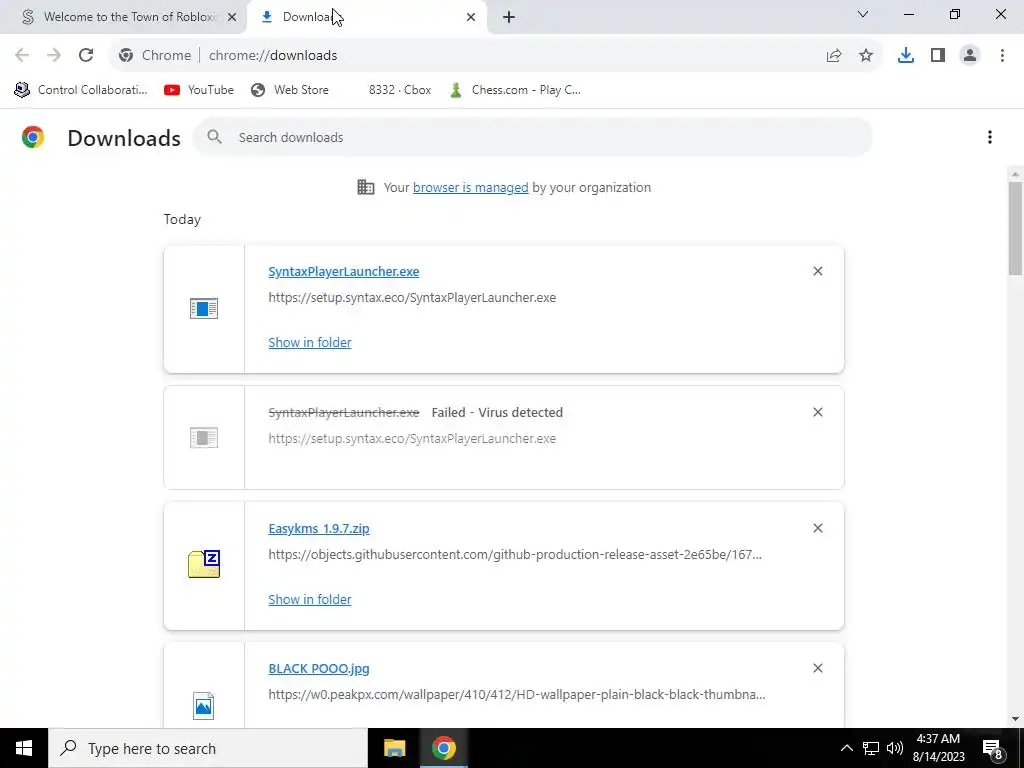Click the Chrome taskbar icon
Screen dimensions: 1024x768
pos(443,748)
